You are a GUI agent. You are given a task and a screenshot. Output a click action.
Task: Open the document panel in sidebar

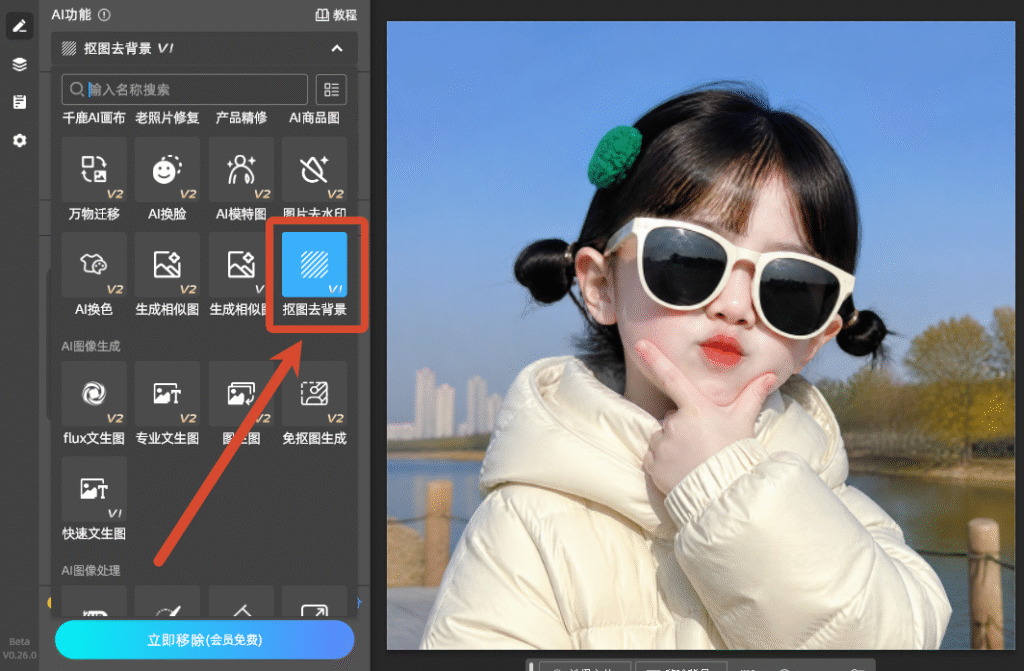coord(20,102)
